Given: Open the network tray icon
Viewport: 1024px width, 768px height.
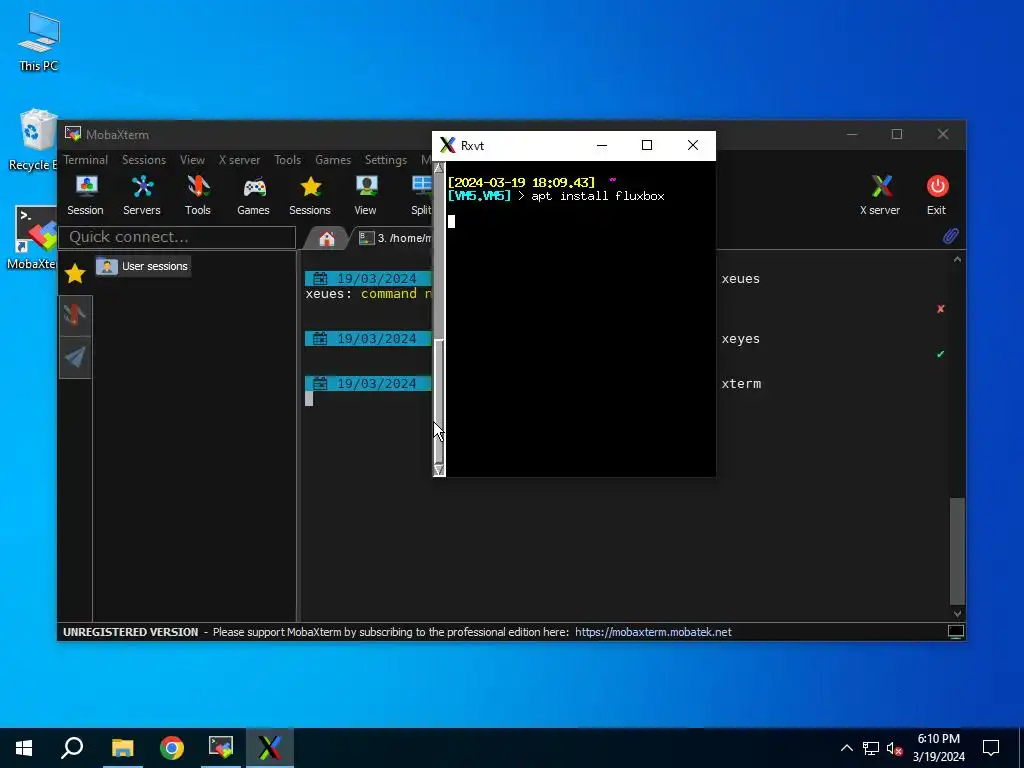Looking at the screenshot, I should (x=871, y=748).
